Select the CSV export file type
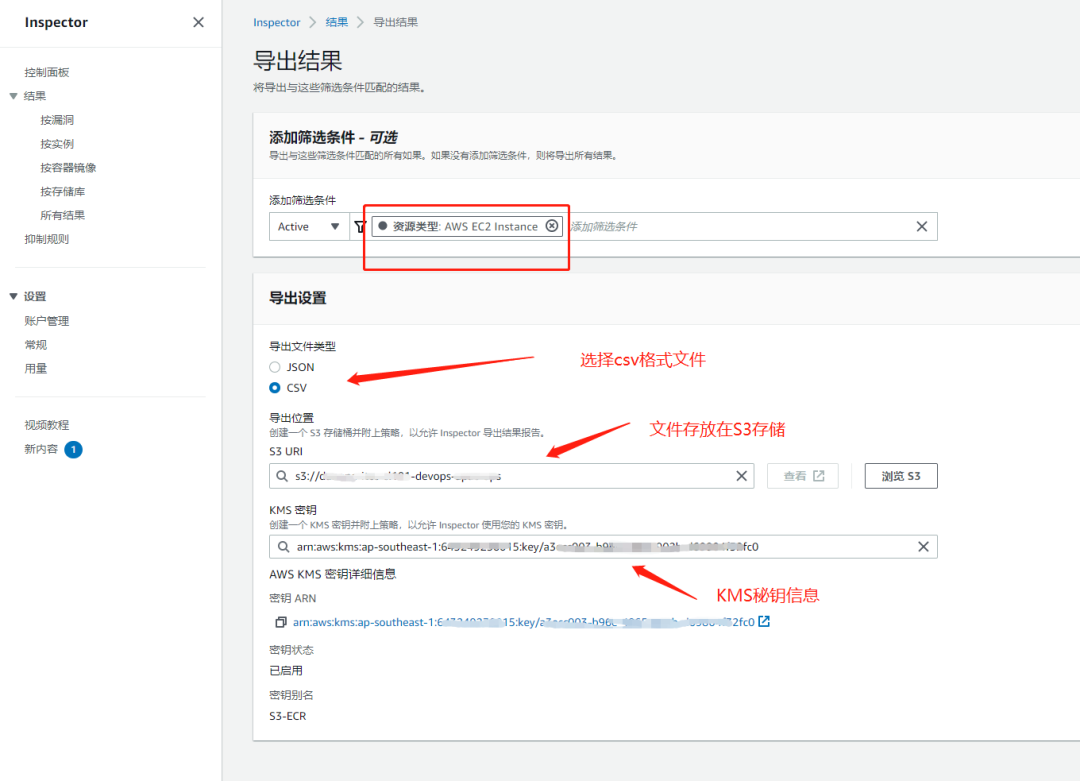Viewport: 1080px width, 781px height. point(274,387)
